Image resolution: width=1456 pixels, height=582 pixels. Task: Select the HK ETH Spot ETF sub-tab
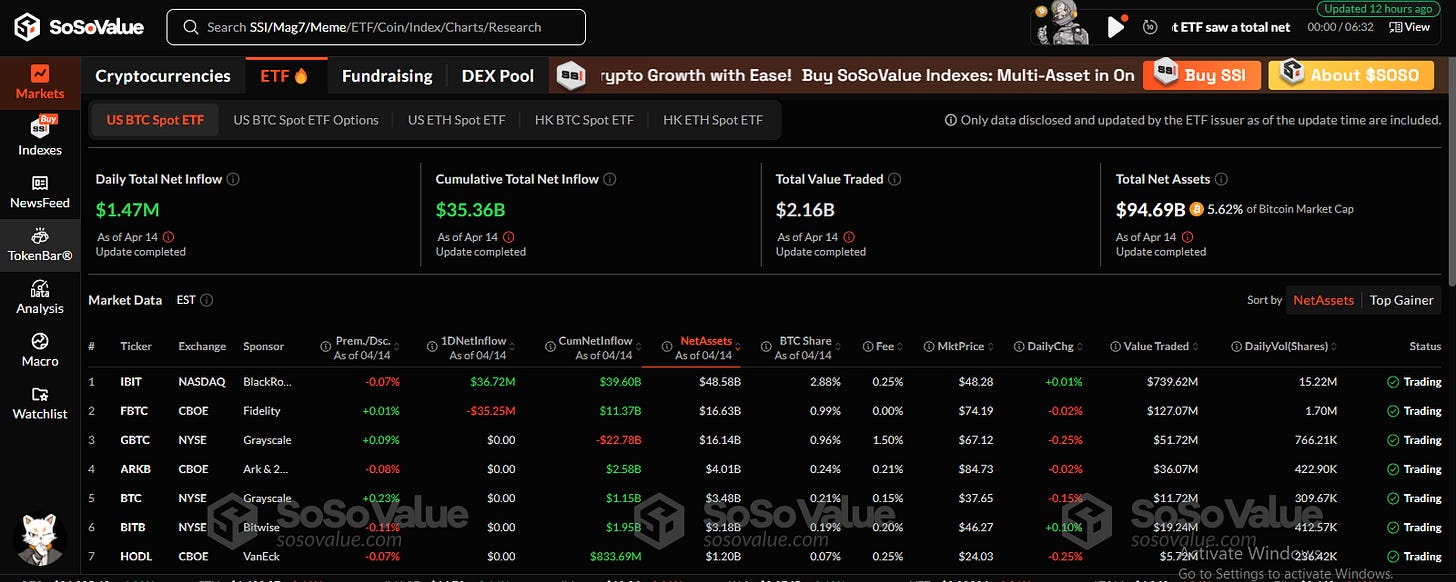pos(713,120)
